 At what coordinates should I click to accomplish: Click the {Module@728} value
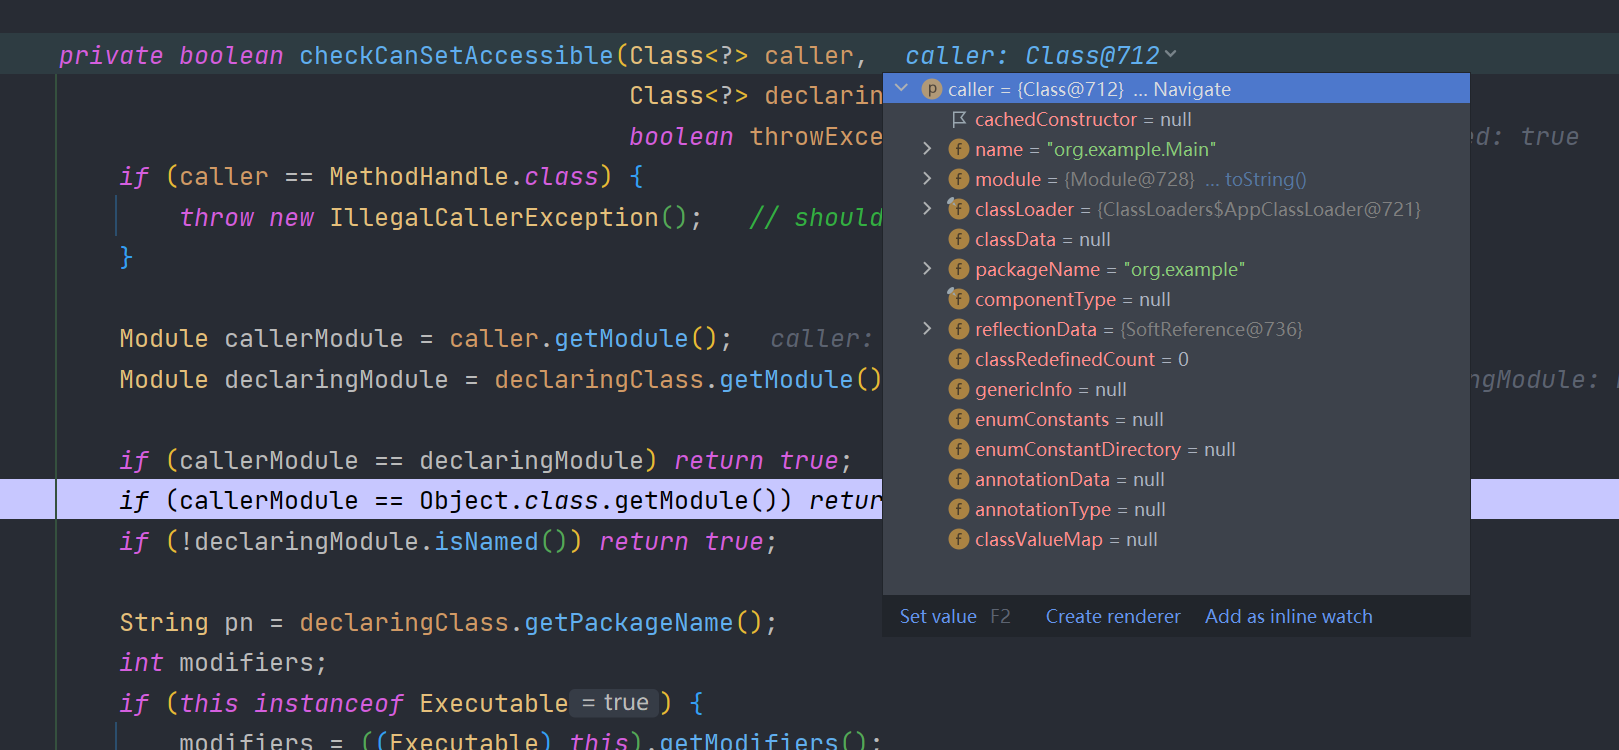click(1129, 179)
